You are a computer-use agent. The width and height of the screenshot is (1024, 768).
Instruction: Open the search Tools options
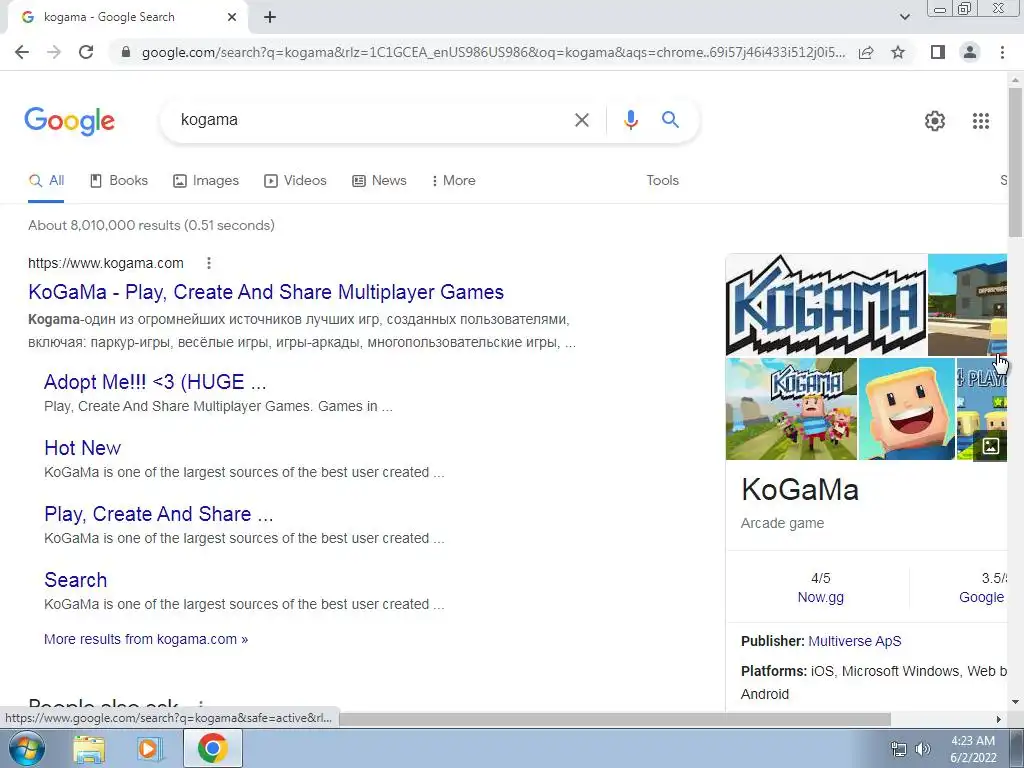point(662,181)
